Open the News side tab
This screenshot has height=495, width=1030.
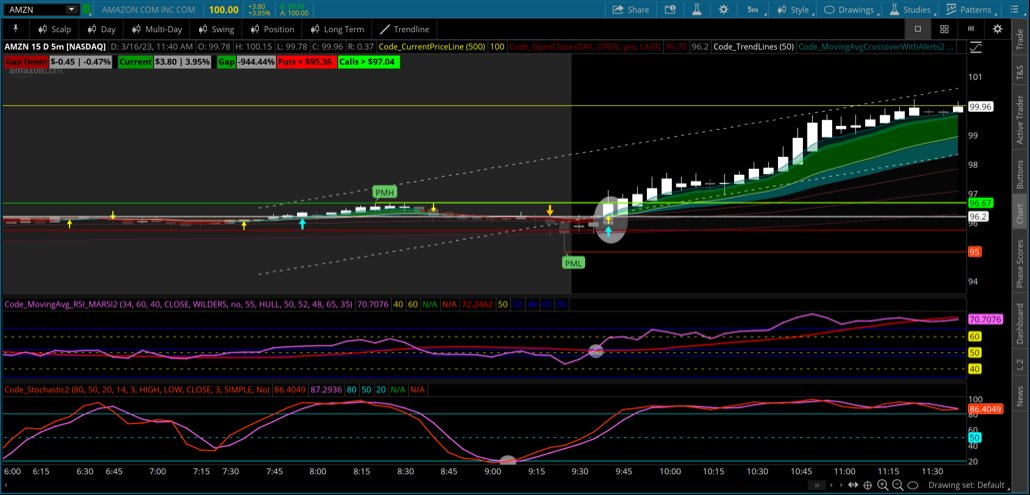1019,395
